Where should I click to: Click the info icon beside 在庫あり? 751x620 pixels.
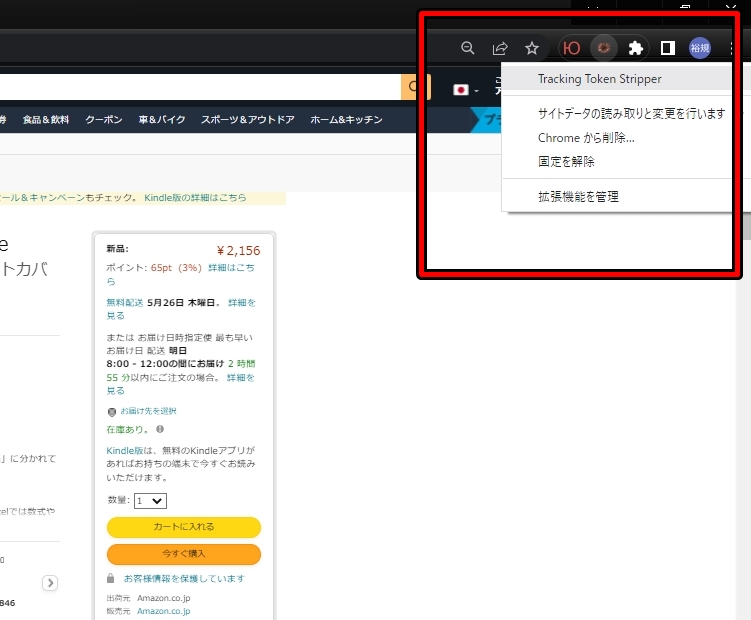coord(160,429)
